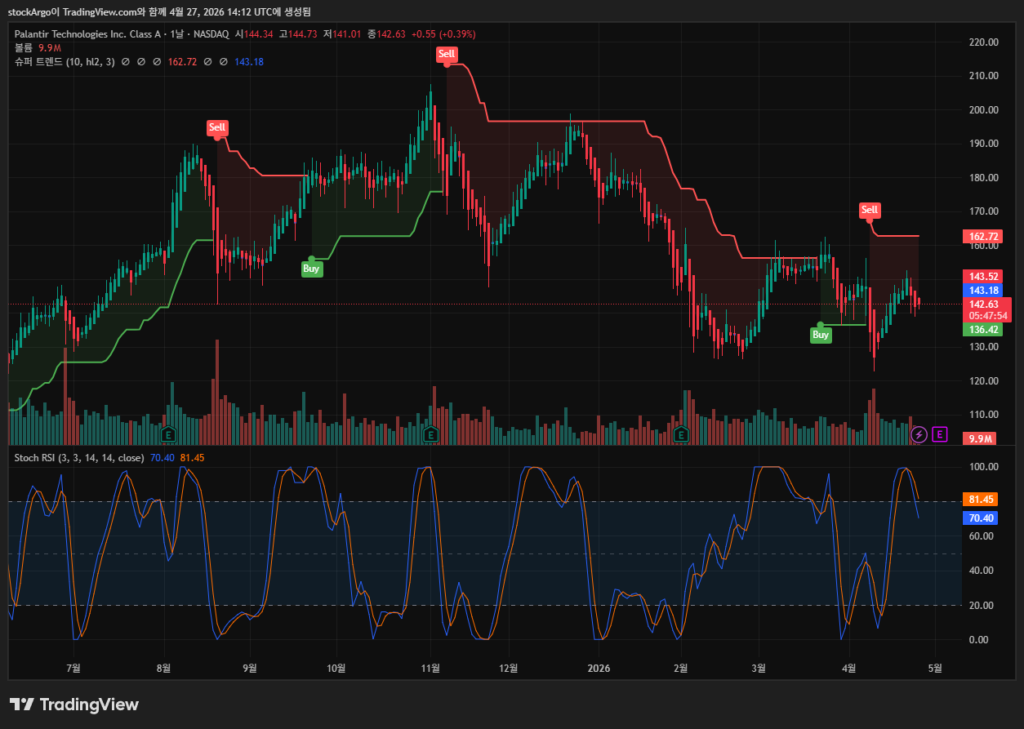Click the 20.00 Stoch RSI axis label
Viewport: 1024px width, 729px height.
click(x=982, y=606)
